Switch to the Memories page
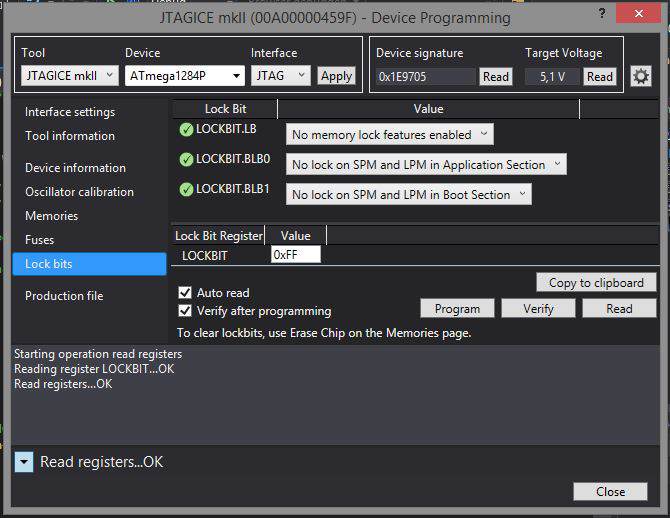Viewport: 670px width, 518px height. (52, 216)
